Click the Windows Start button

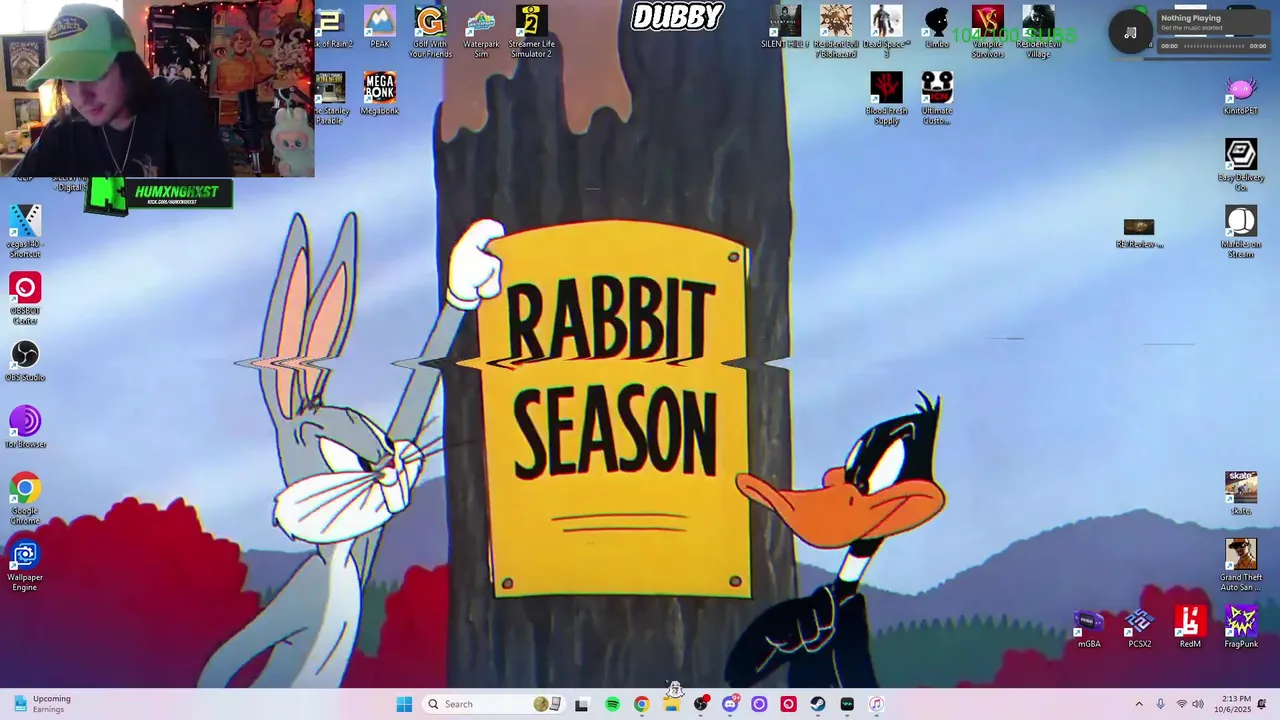click(404, 704)
